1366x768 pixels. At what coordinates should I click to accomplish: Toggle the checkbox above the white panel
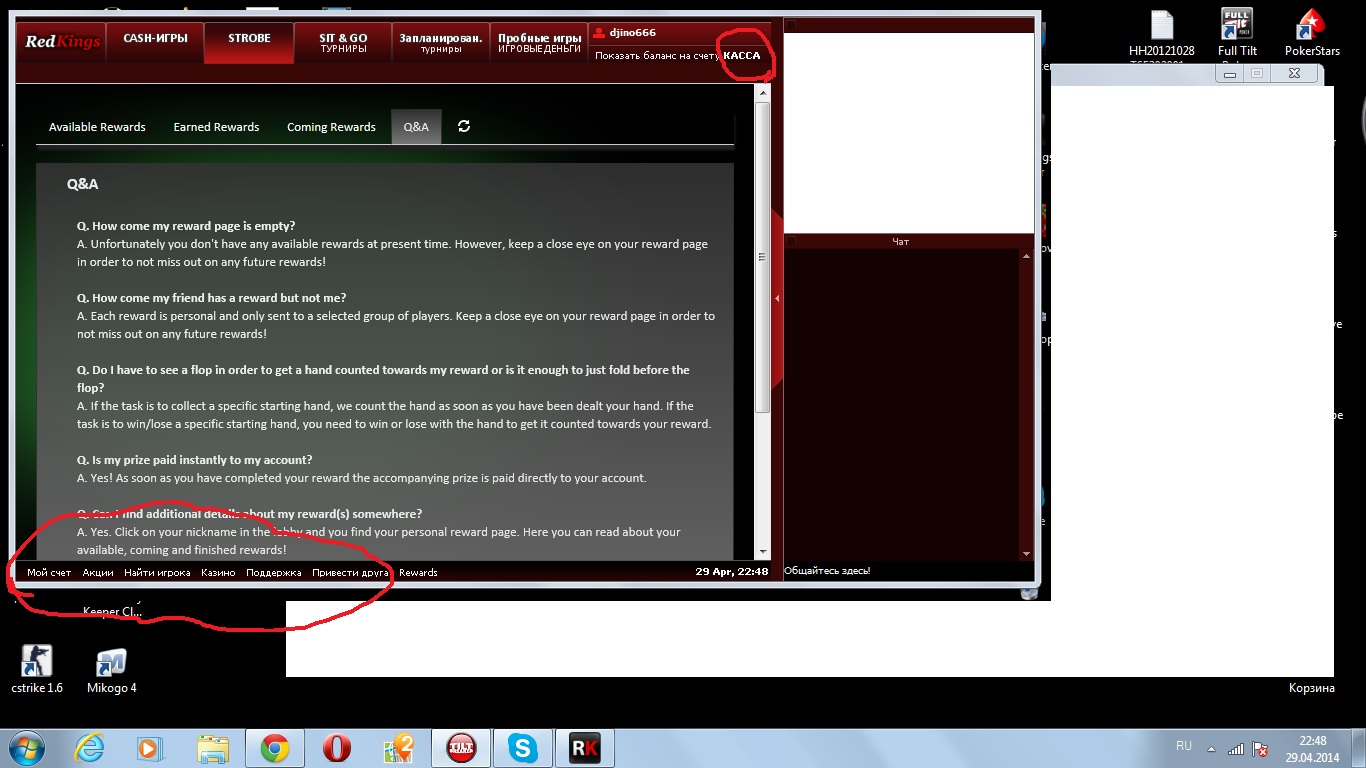[792, 25]
